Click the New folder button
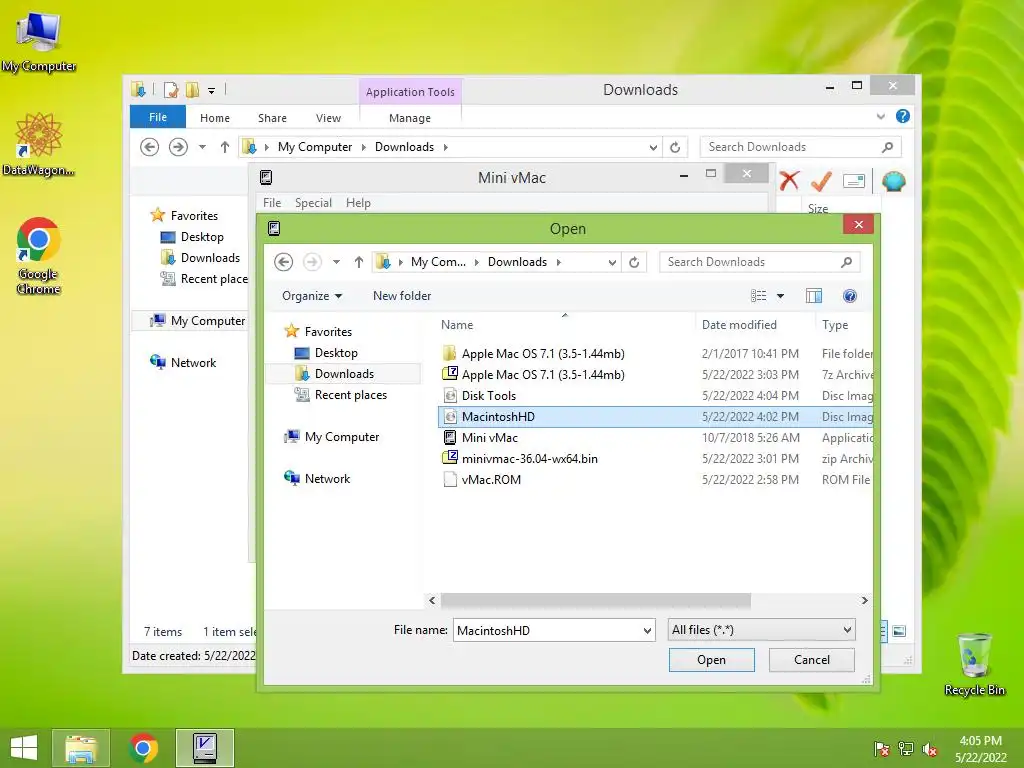This screenshot has height=768, width=1024. (x=402, y=296)
